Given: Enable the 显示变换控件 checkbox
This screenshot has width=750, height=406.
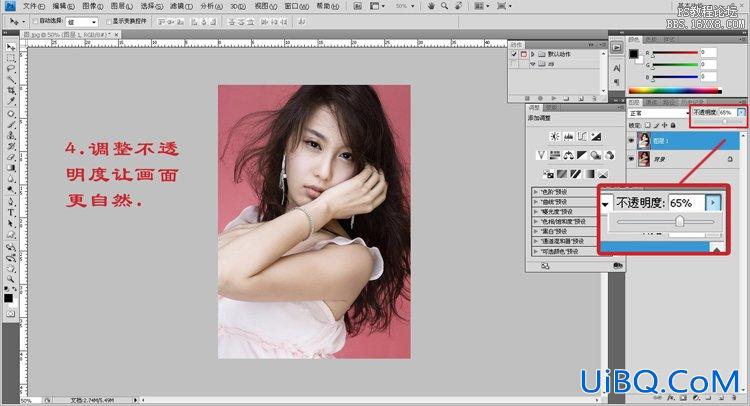Looking at the screenshot, I should click(x=109, y=22).
